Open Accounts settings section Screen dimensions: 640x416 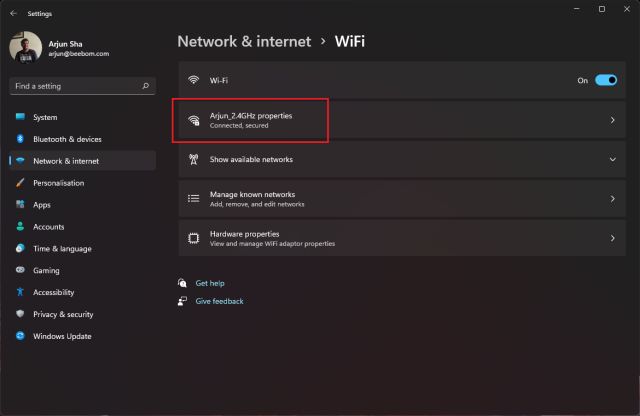48,227
